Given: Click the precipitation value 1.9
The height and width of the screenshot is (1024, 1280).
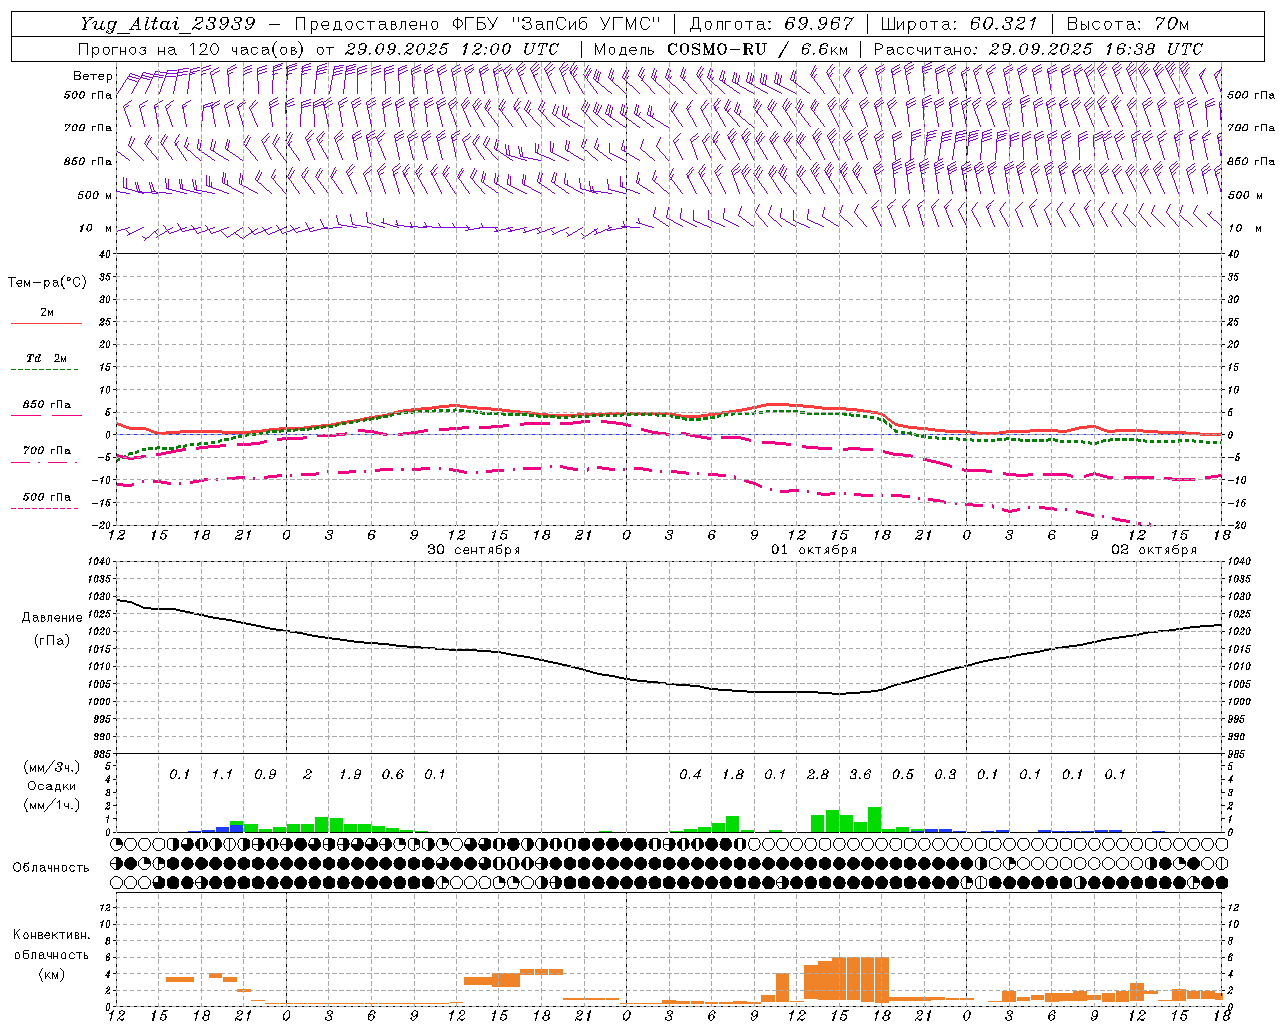Looking at the screenshot, I should [x=350, y=775].
